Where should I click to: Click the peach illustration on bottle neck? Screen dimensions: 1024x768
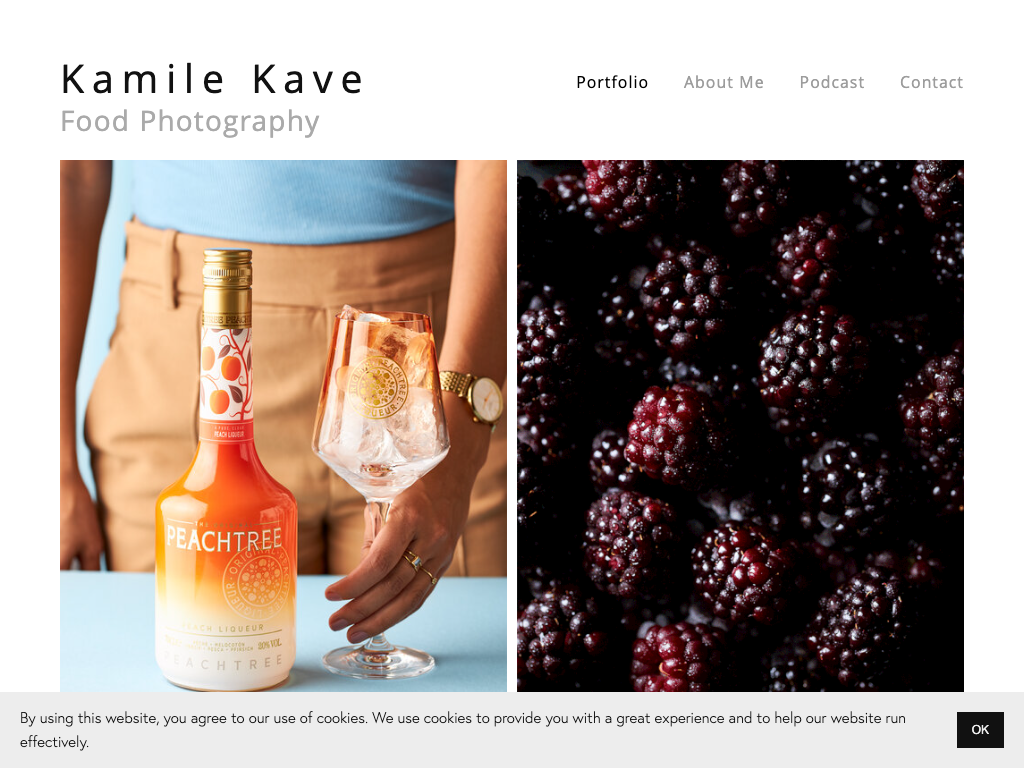pos(225,374)
